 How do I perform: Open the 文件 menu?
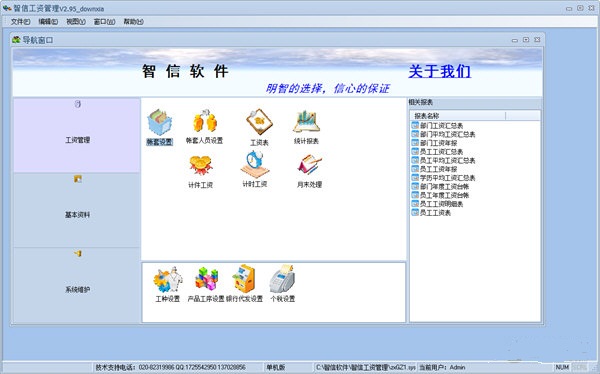tap(20, 22)
